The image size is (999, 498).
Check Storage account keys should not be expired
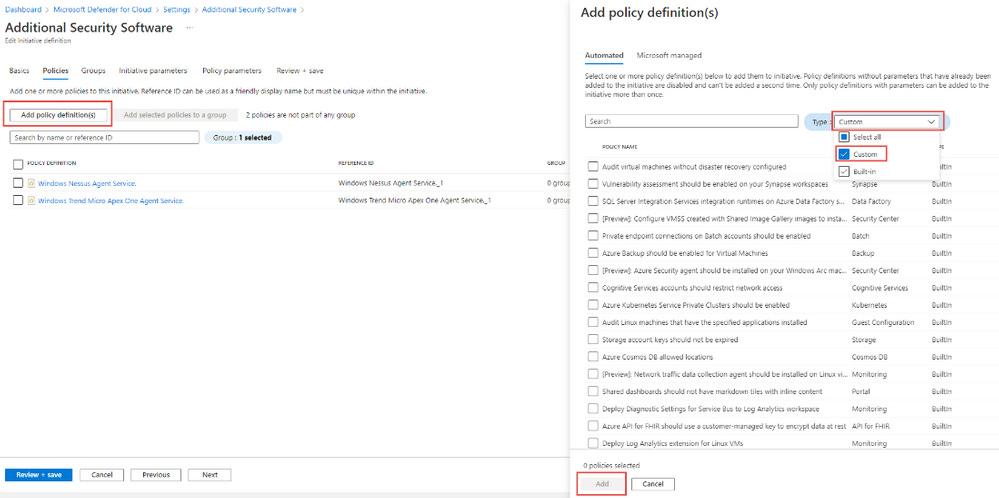(x=593, y=340)
